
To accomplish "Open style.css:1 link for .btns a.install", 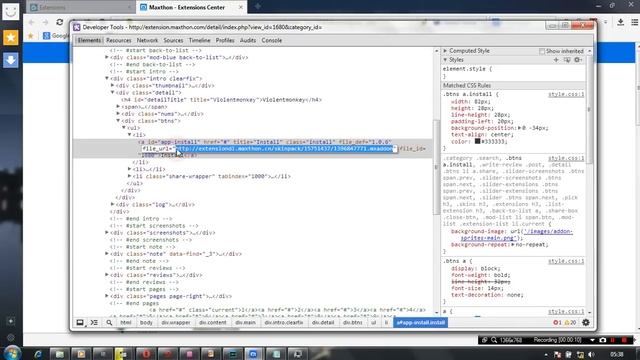I will [566, 94].
